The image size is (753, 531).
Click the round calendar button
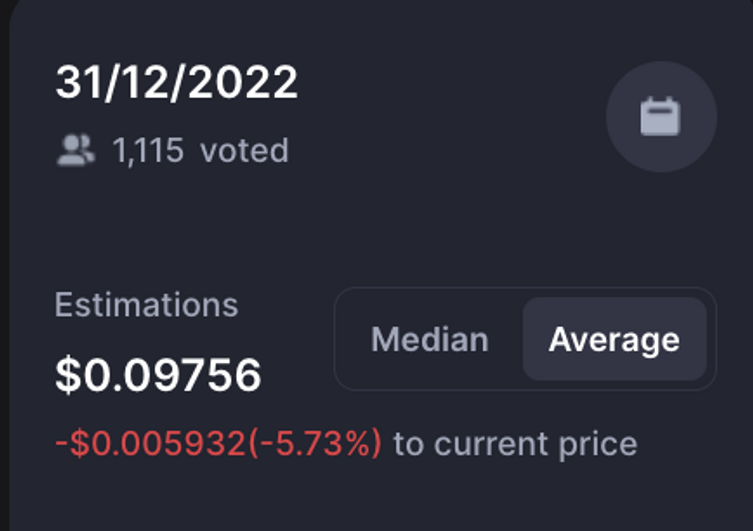pyautogui.click(x=661, y=117)
